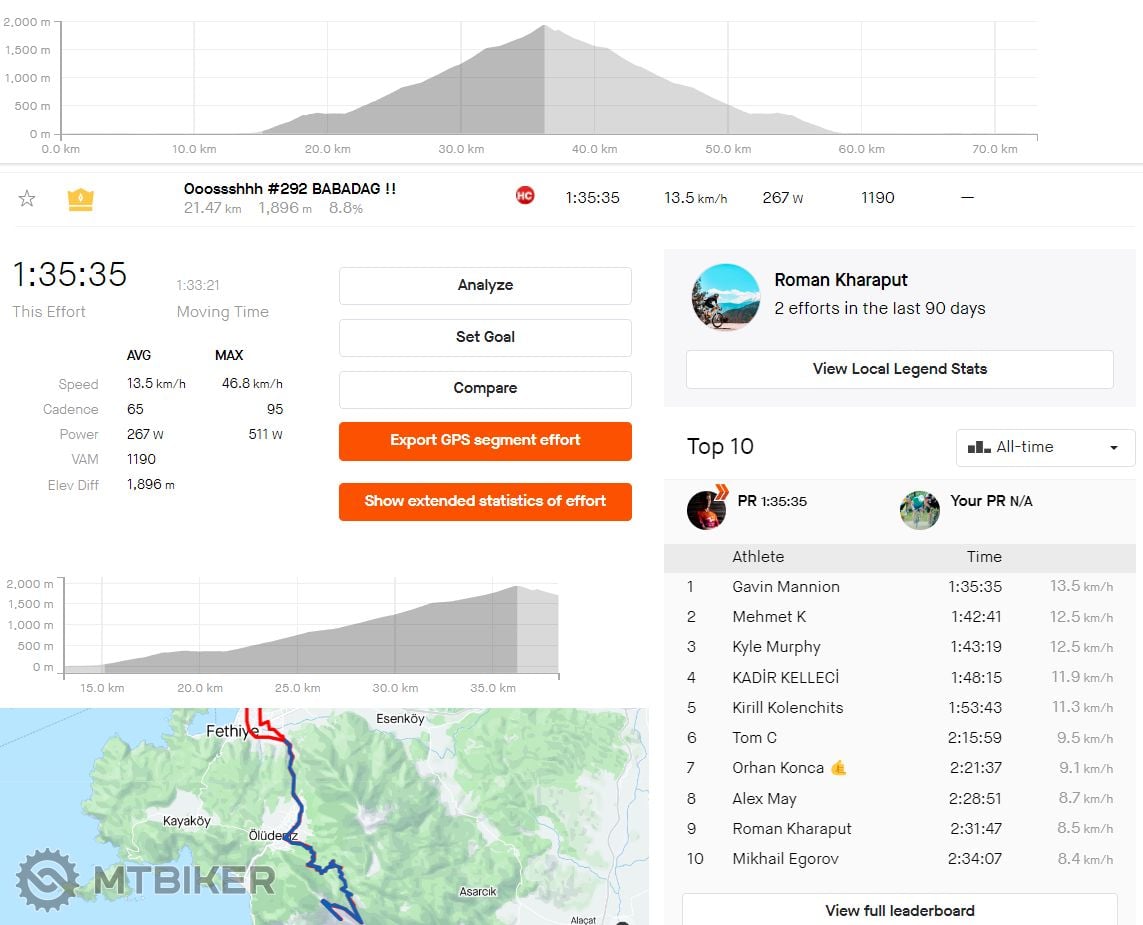The image size is (1143, 925).
Task: Click the MTBIKER gear logo
Action: coord(47,879)
